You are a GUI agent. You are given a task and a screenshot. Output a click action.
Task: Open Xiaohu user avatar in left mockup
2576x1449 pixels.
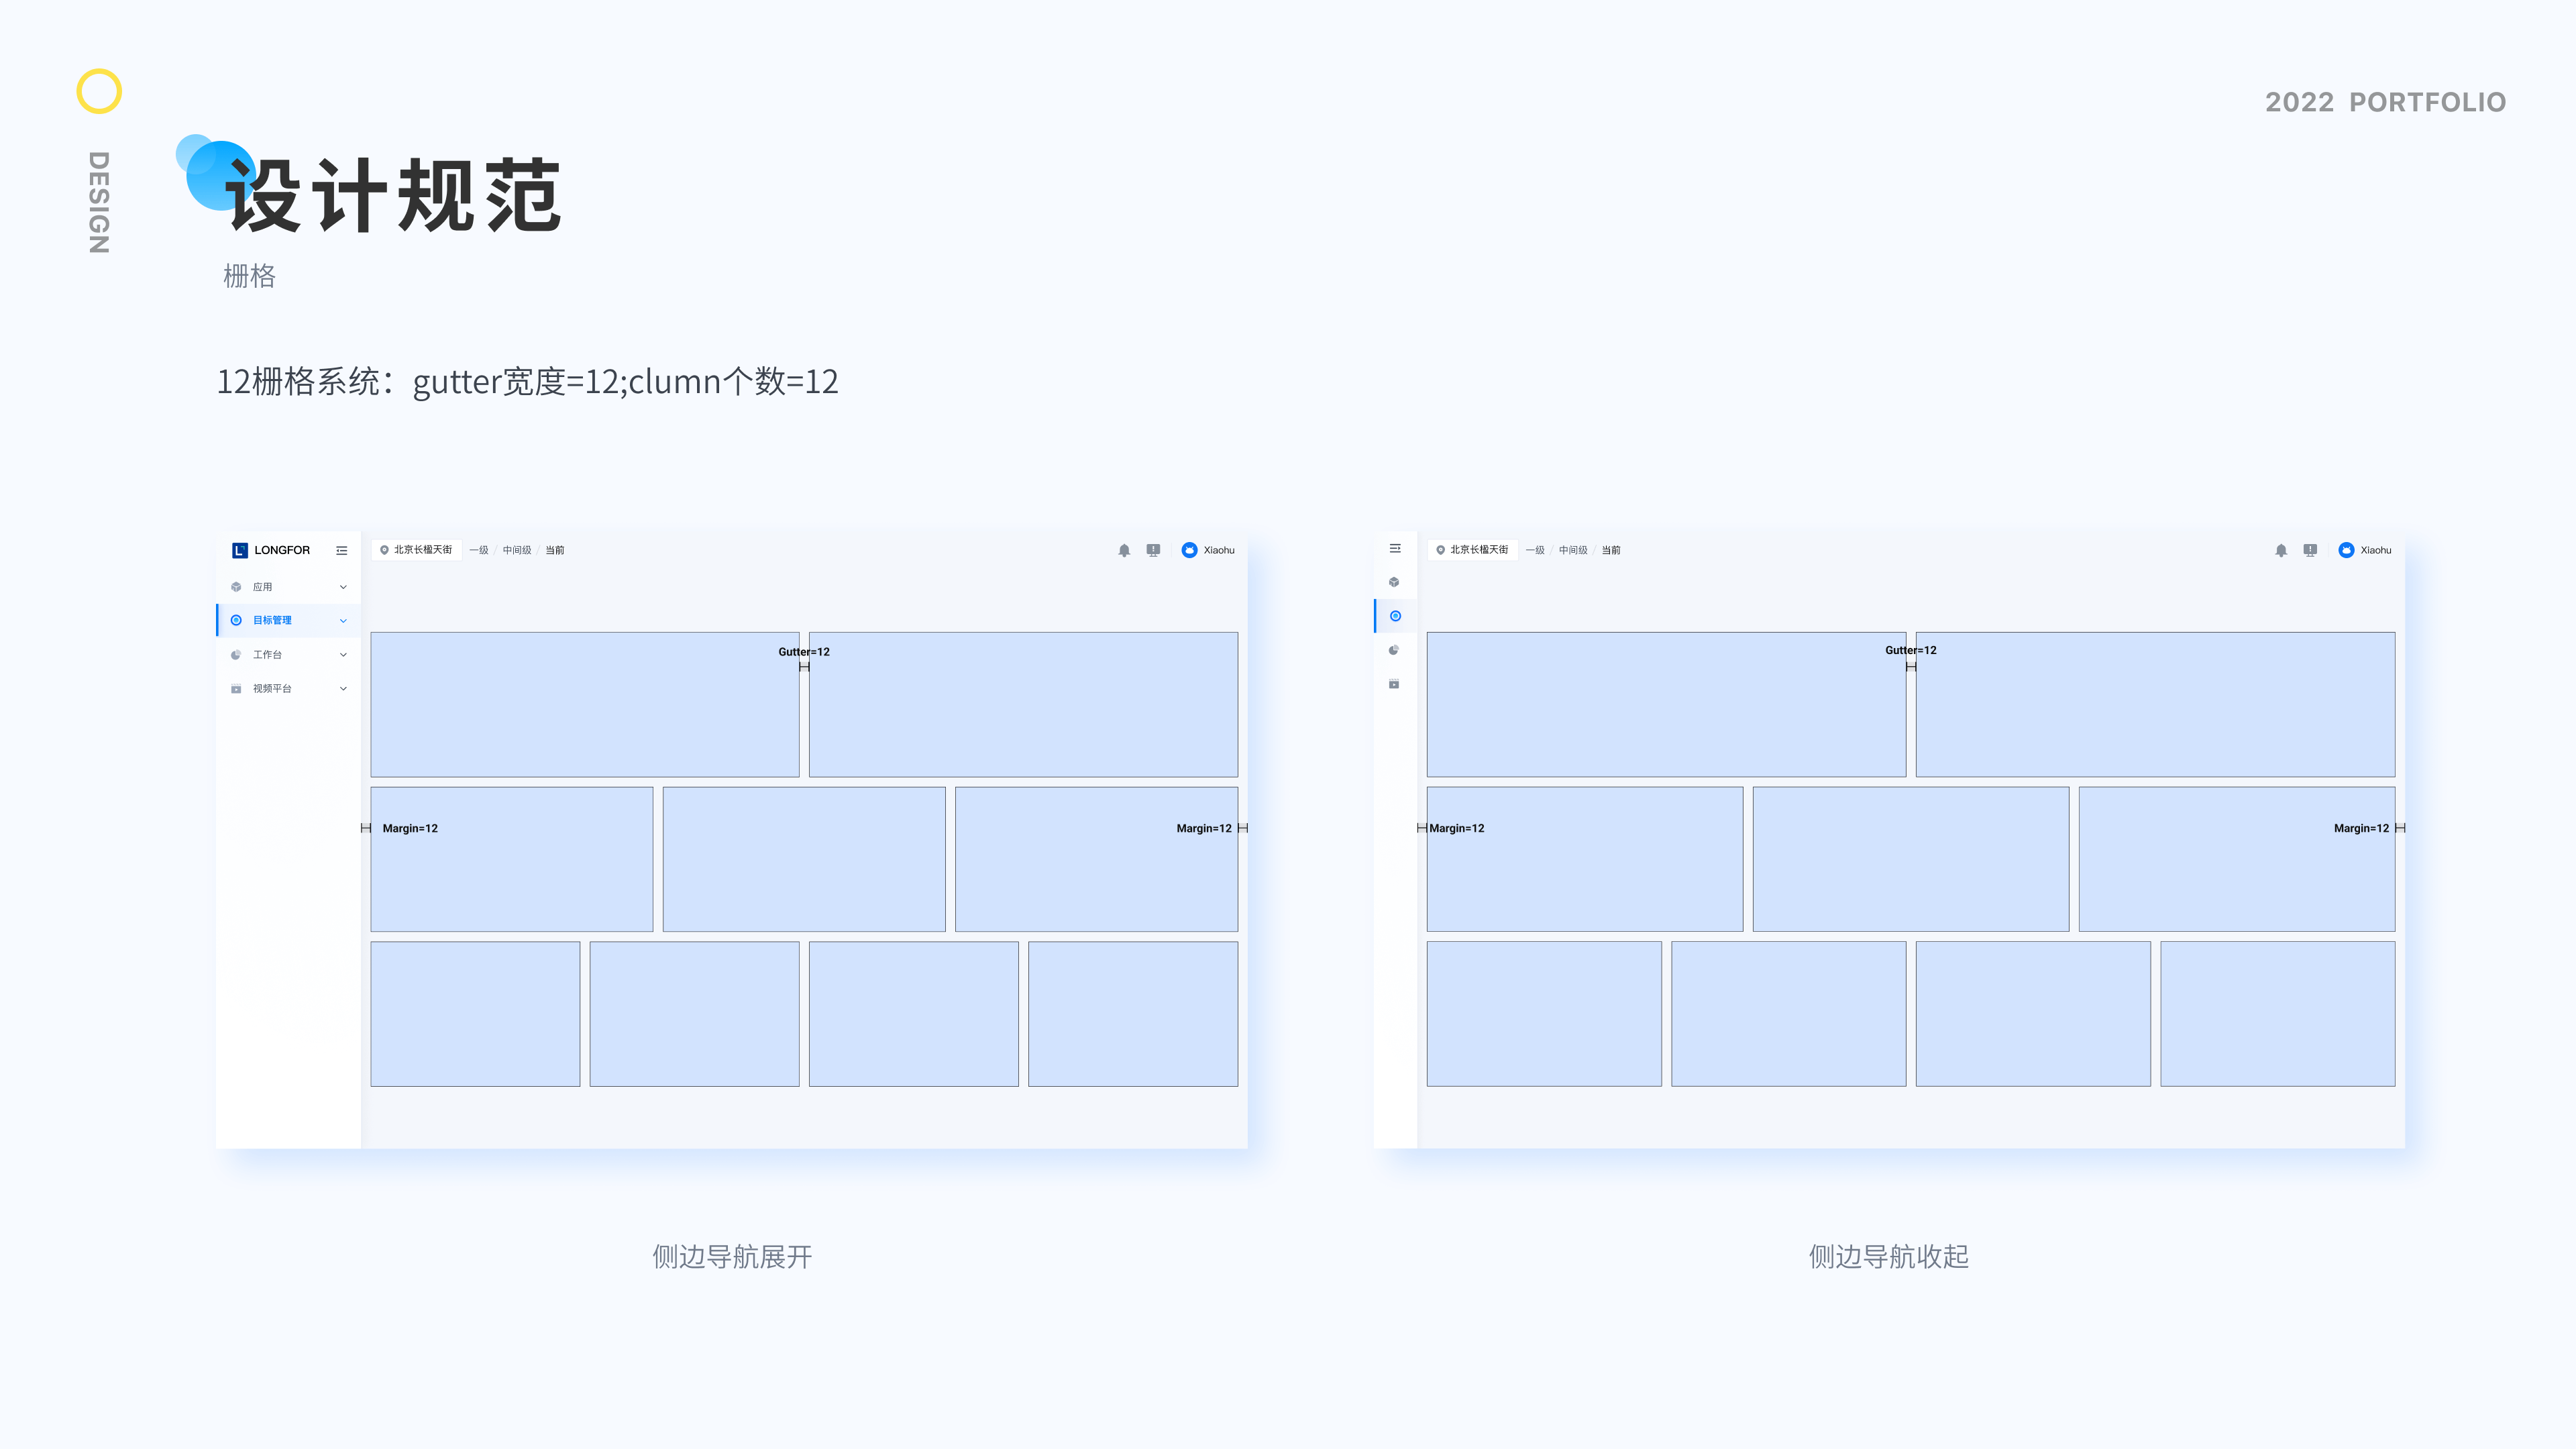pos(1189,550)
